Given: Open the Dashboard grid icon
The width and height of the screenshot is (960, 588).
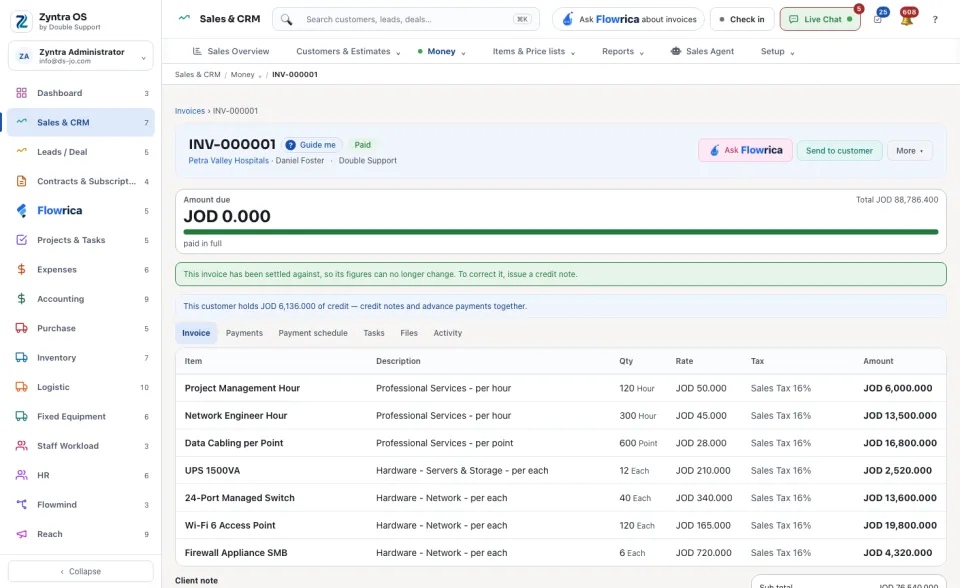Looking at the screenshot, I should 21,93.
